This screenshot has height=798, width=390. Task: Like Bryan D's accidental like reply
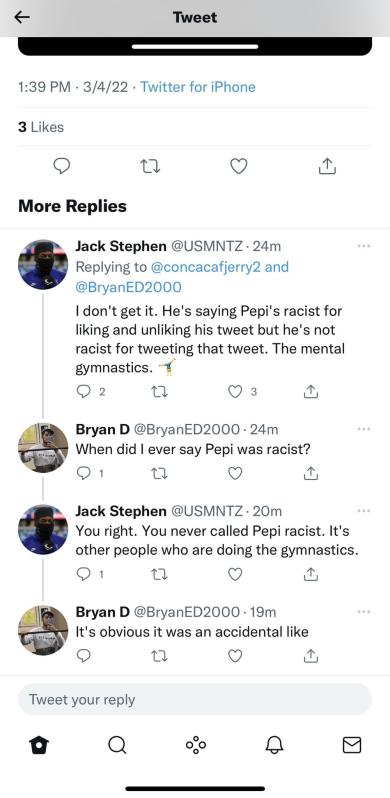(234, 657)
